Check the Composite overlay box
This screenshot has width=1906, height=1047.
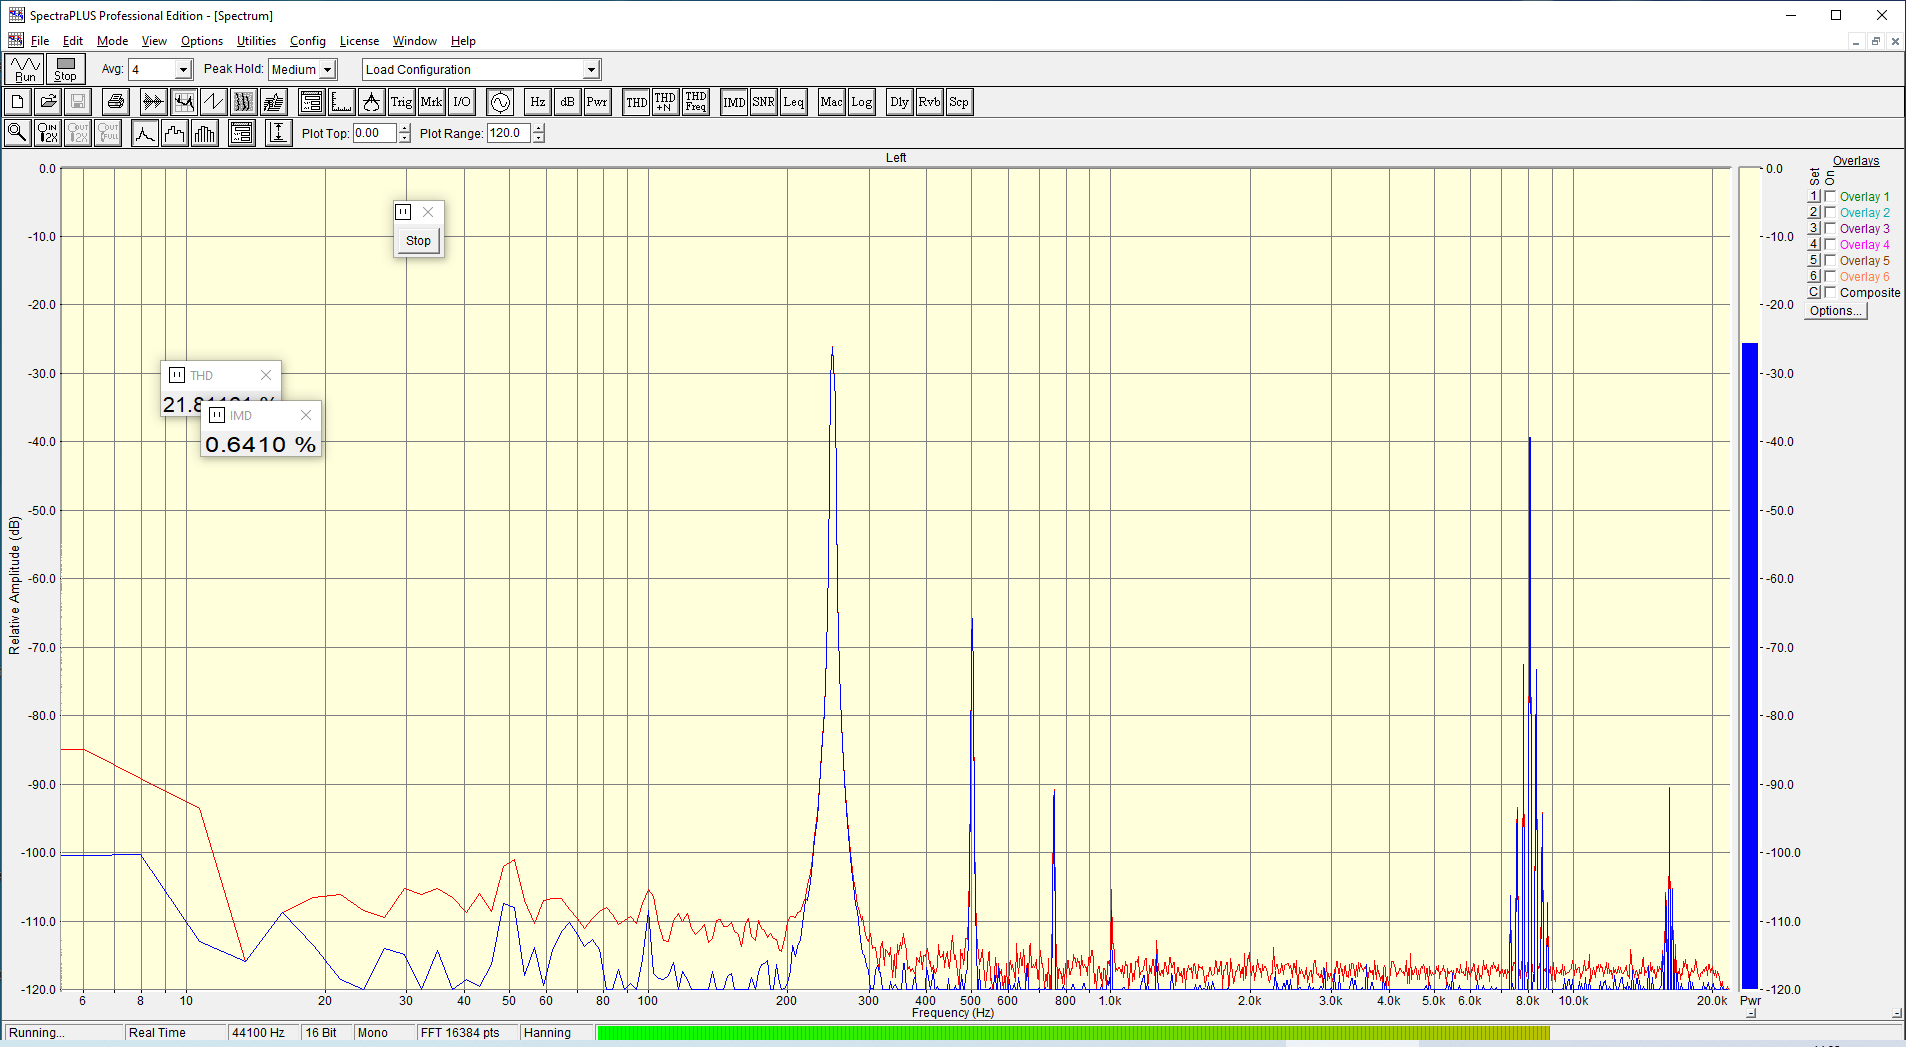coord(1830,293)
